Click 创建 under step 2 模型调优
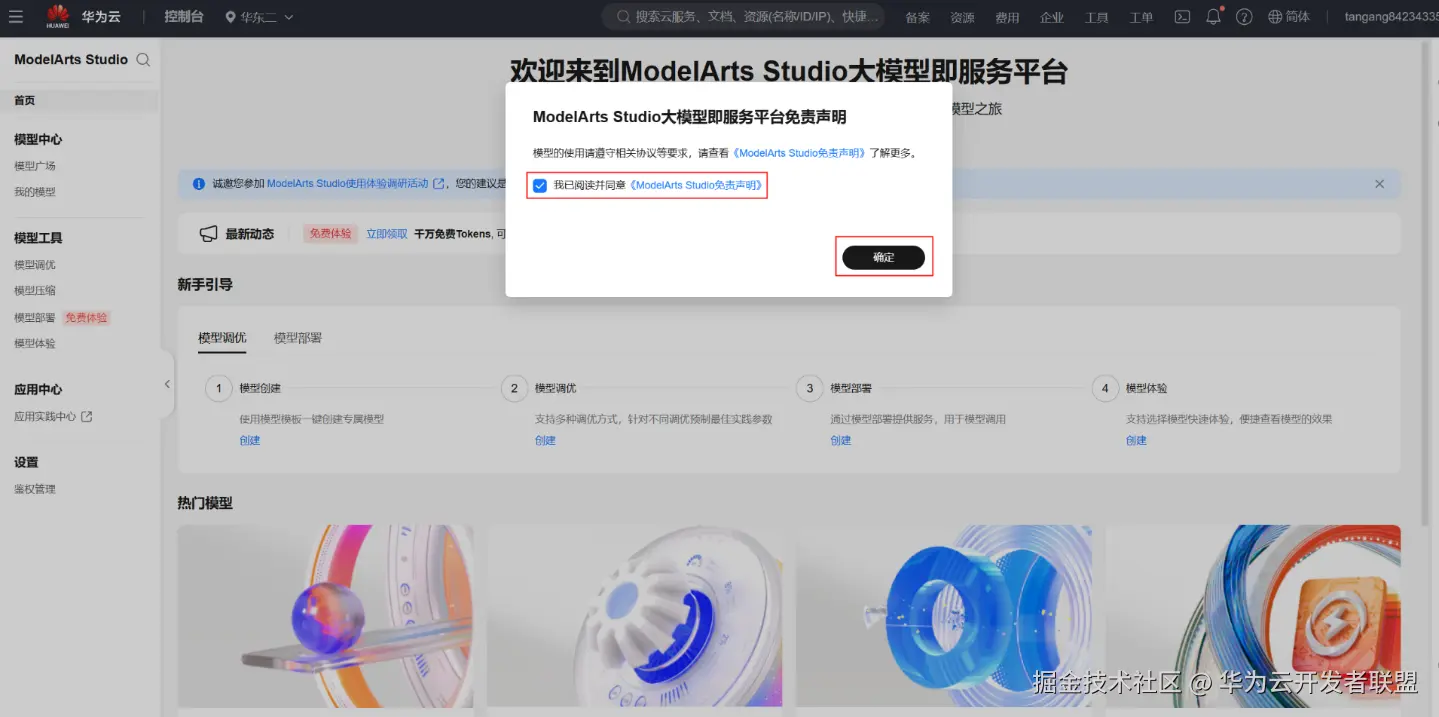This screenshot has height=717, width=1439. point(545,440)
